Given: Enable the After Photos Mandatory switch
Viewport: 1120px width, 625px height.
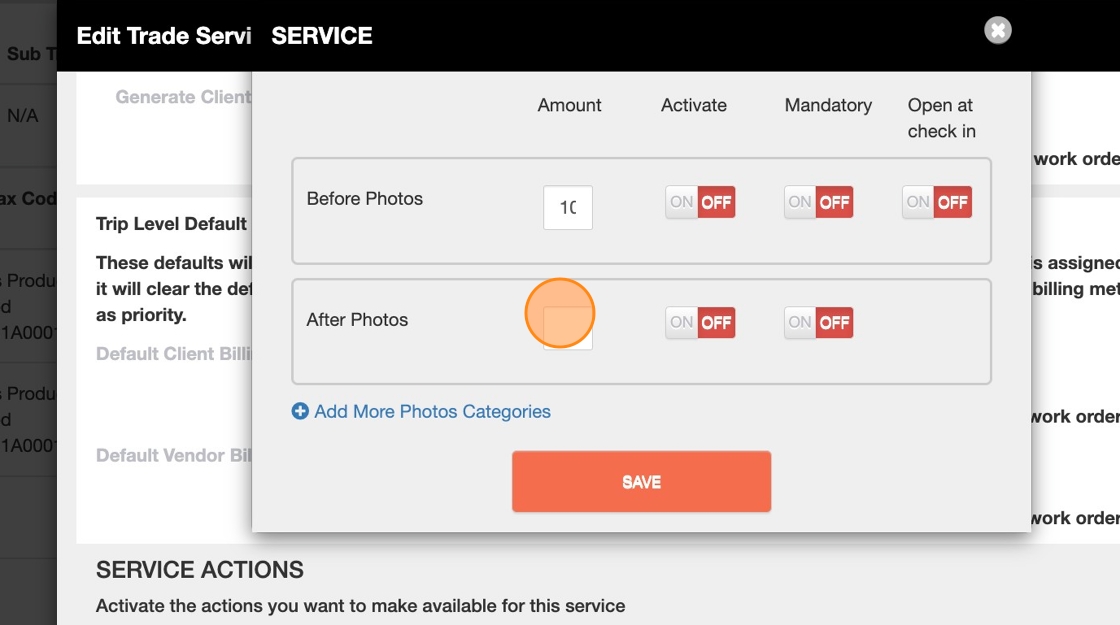Looking at the screenshot, I should [x=818, y=322].
